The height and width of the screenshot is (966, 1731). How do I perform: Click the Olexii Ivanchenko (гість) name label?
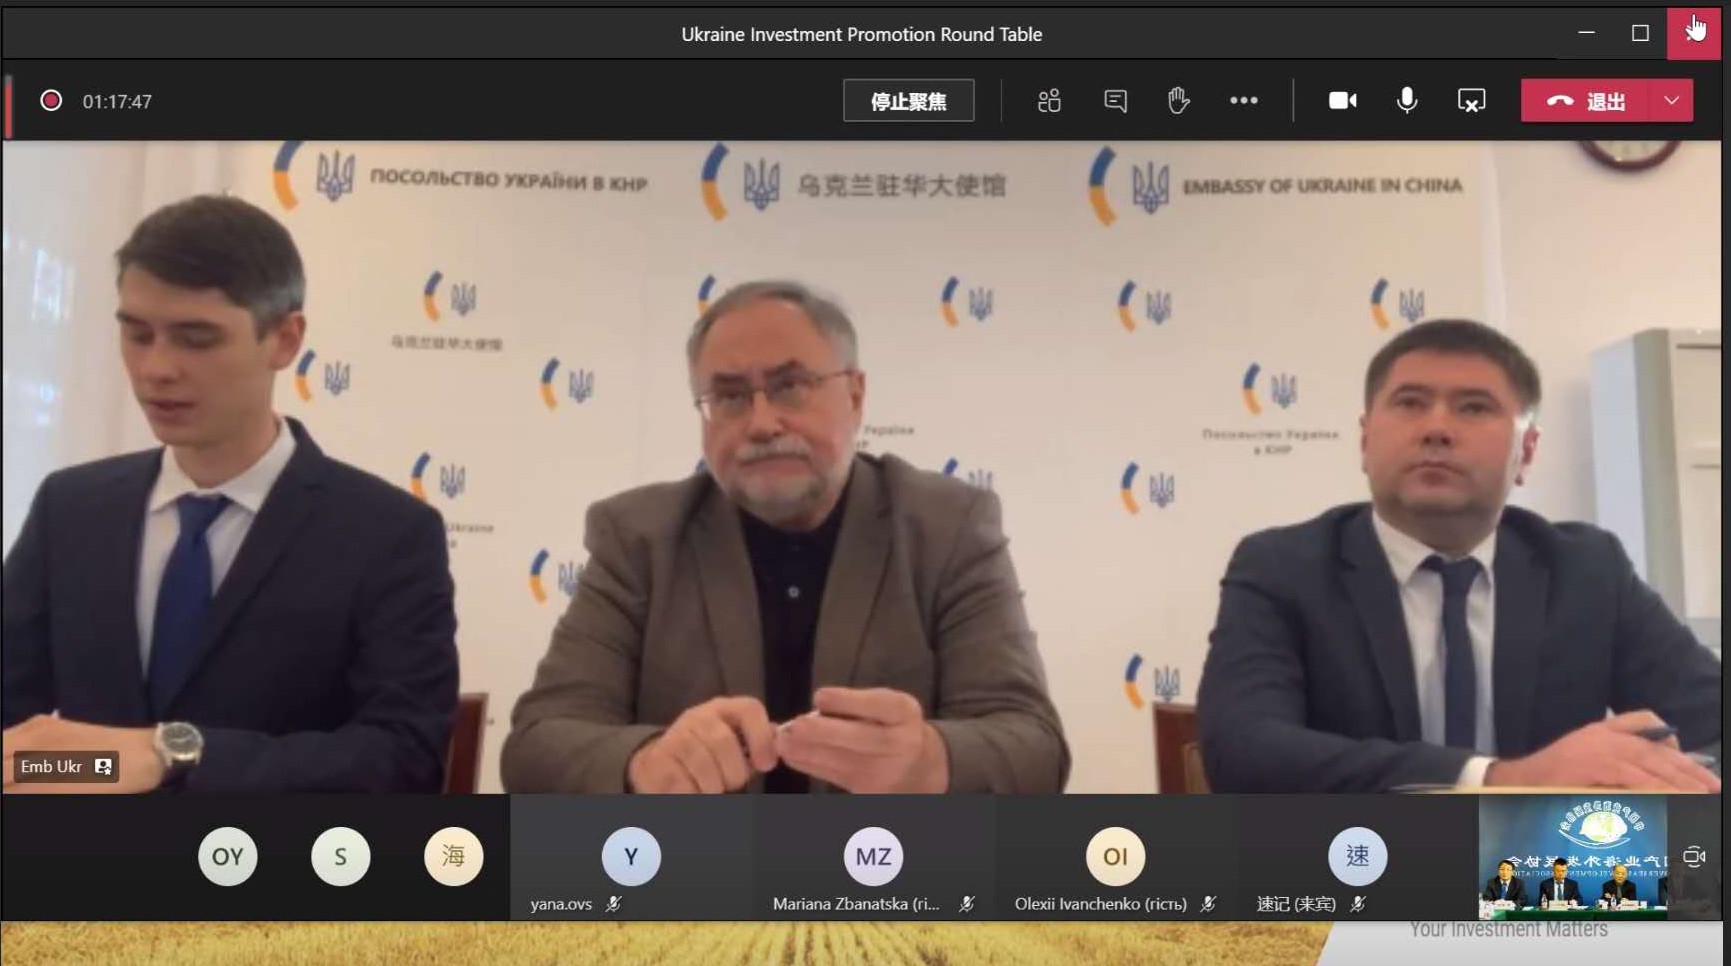click(1100, 904)
